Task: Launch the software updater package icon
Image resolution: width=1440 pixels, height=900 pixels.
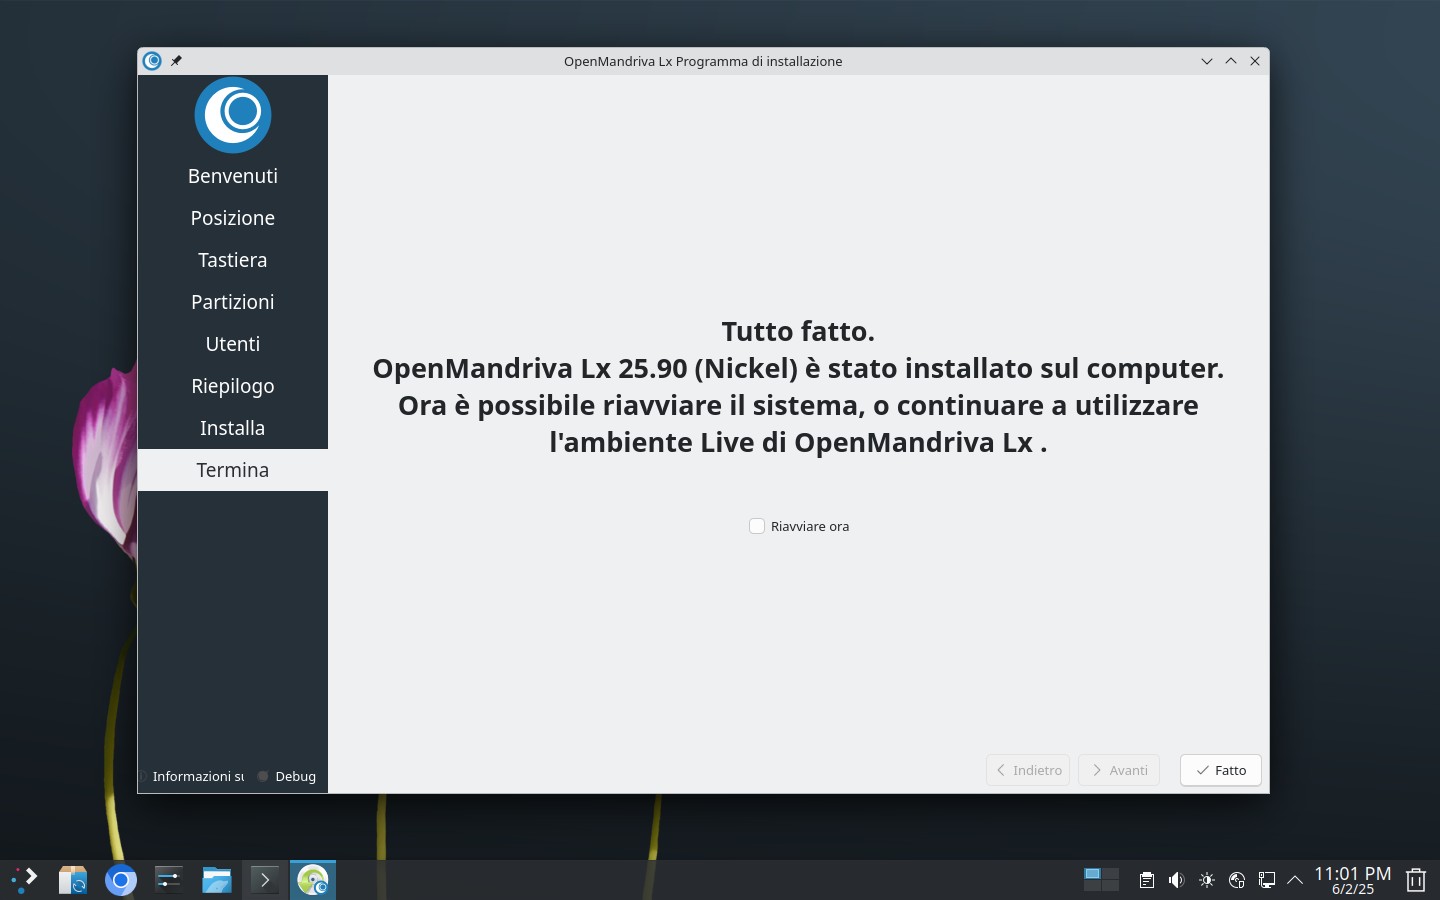Action: pos(73,880)
